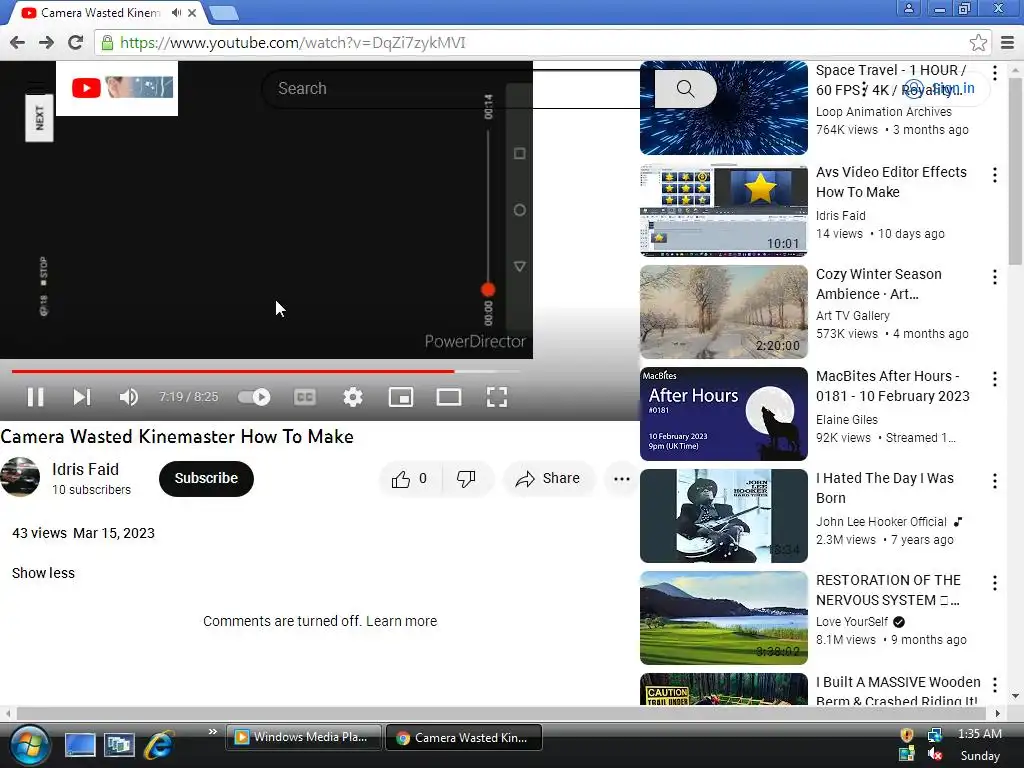
Task: Mute the tab audio speaker icon
Action: [x=176, y=12]
